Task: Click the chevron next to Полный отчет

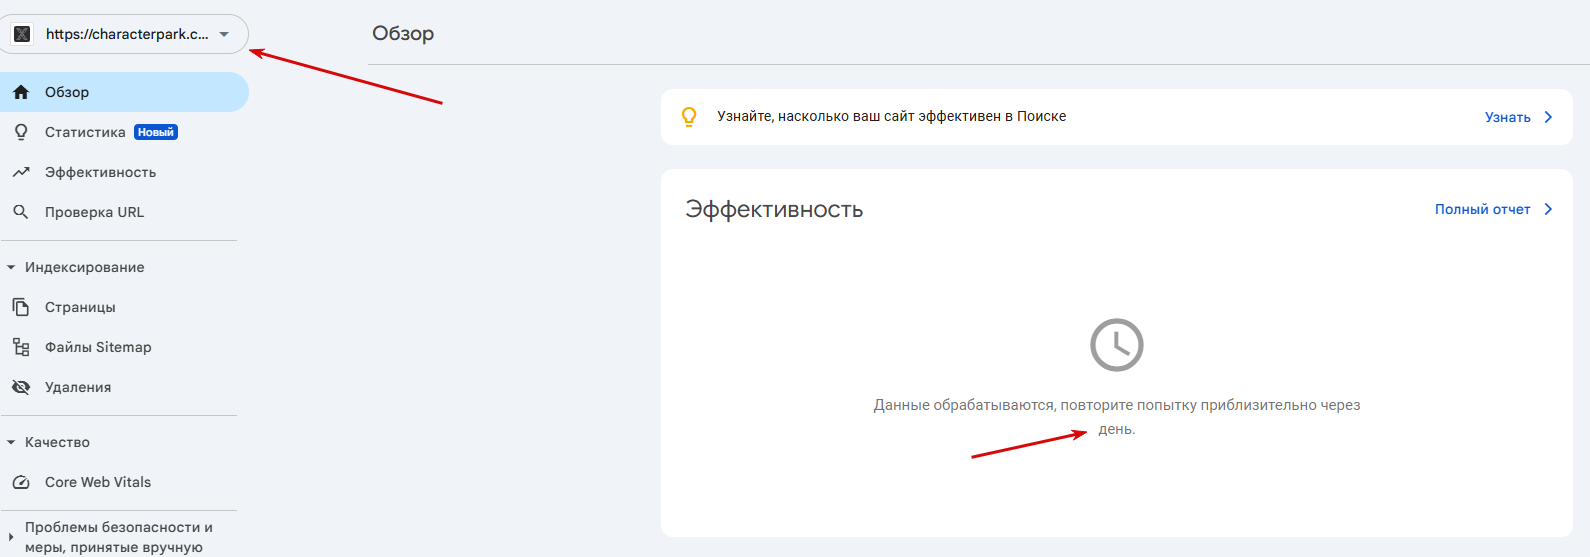Action: 1548,209
